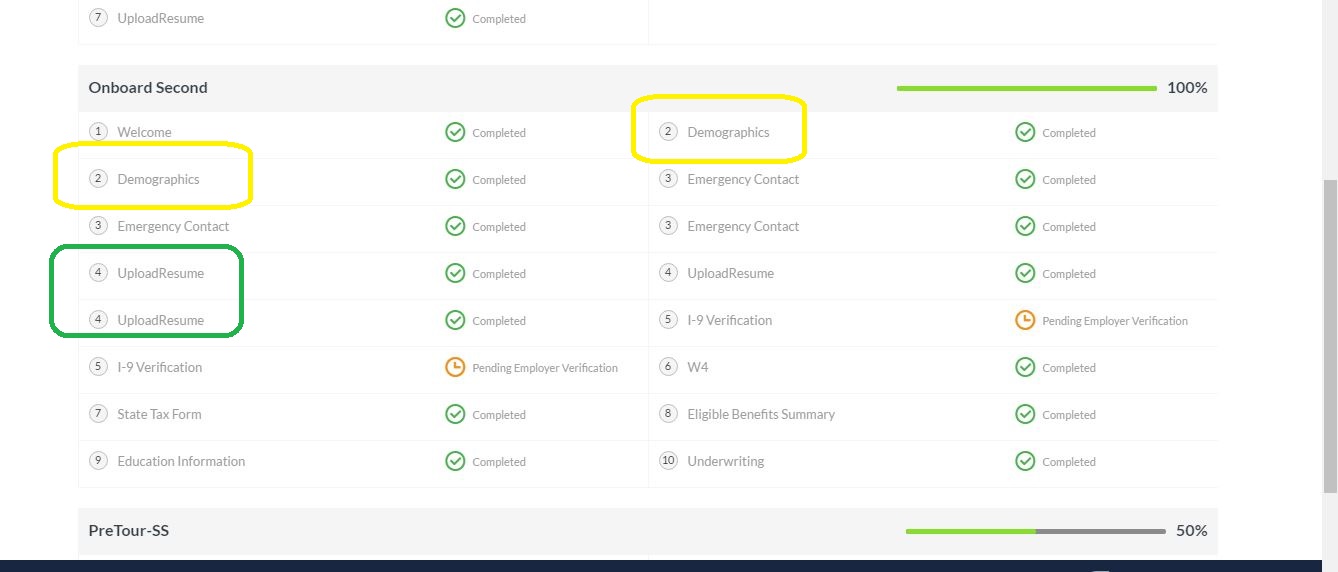The width and height of the screenshot is (1338, 572).
Task: Click the green checkmark icon beside Welcome
Action: (x=455, y=132)
